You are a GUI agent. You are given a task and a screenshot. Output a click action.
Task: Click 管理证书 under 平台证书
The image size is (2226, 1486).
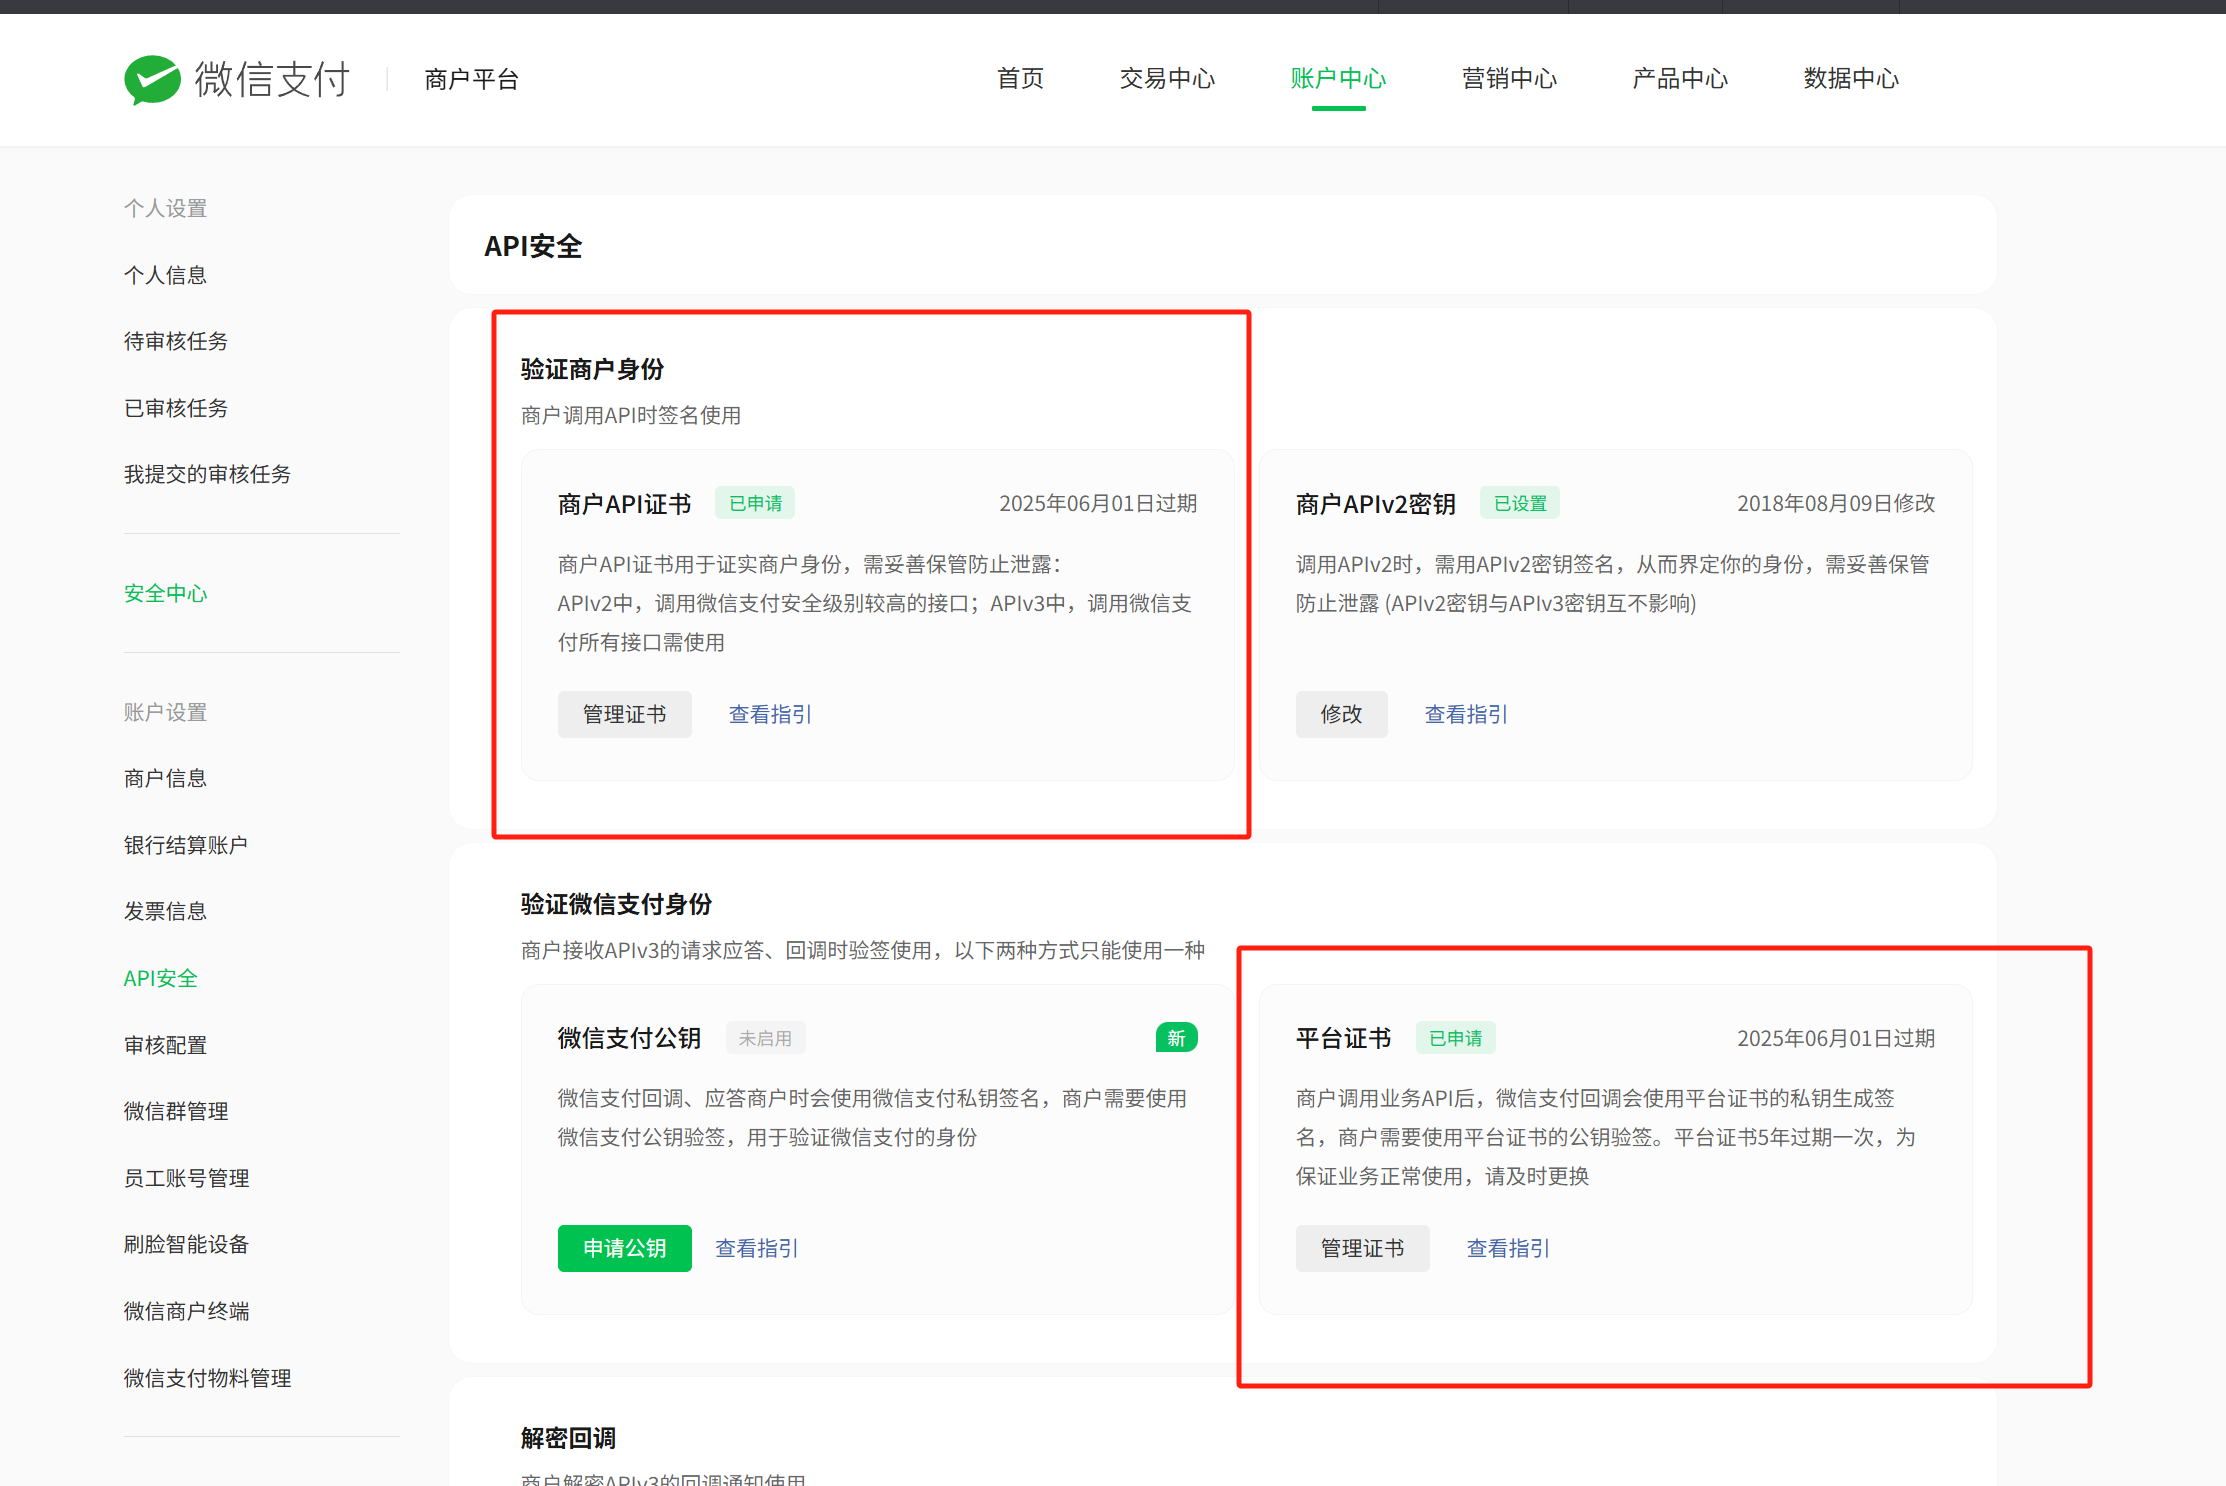point(1362,1248)
